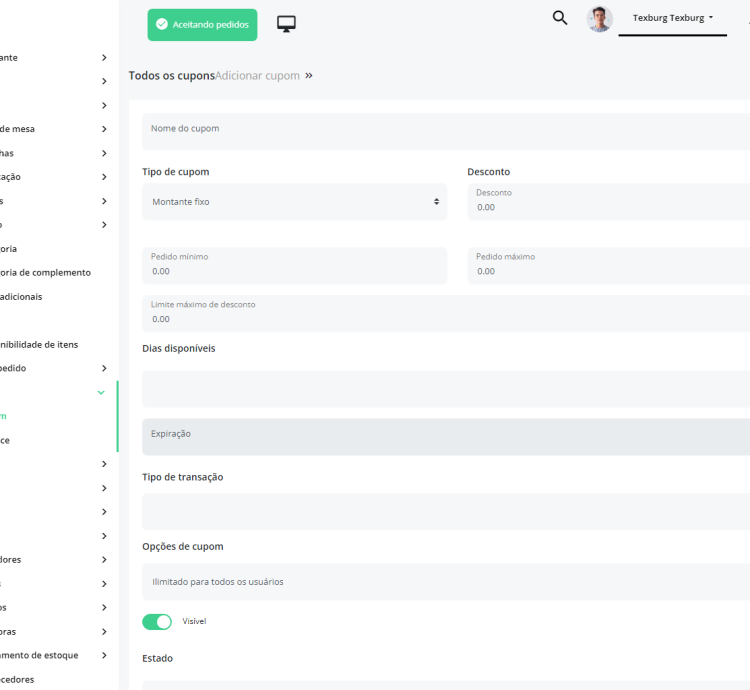Open the Texburg Texburg user dropdown
This screenshot has height=690, width=750.
pyautogui.click(x=672, y=18)
